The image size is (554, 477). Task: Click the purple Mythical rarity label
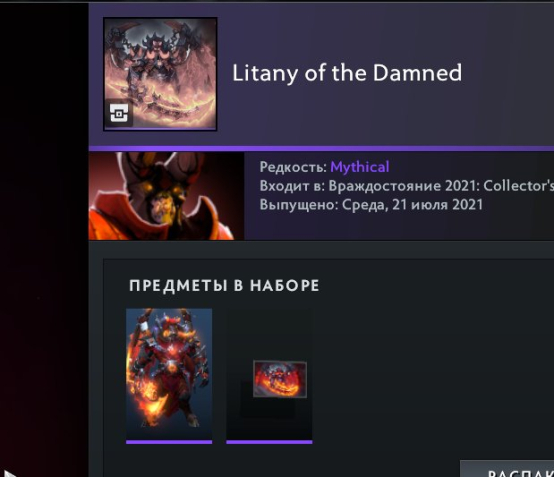(x=360, y=167)
